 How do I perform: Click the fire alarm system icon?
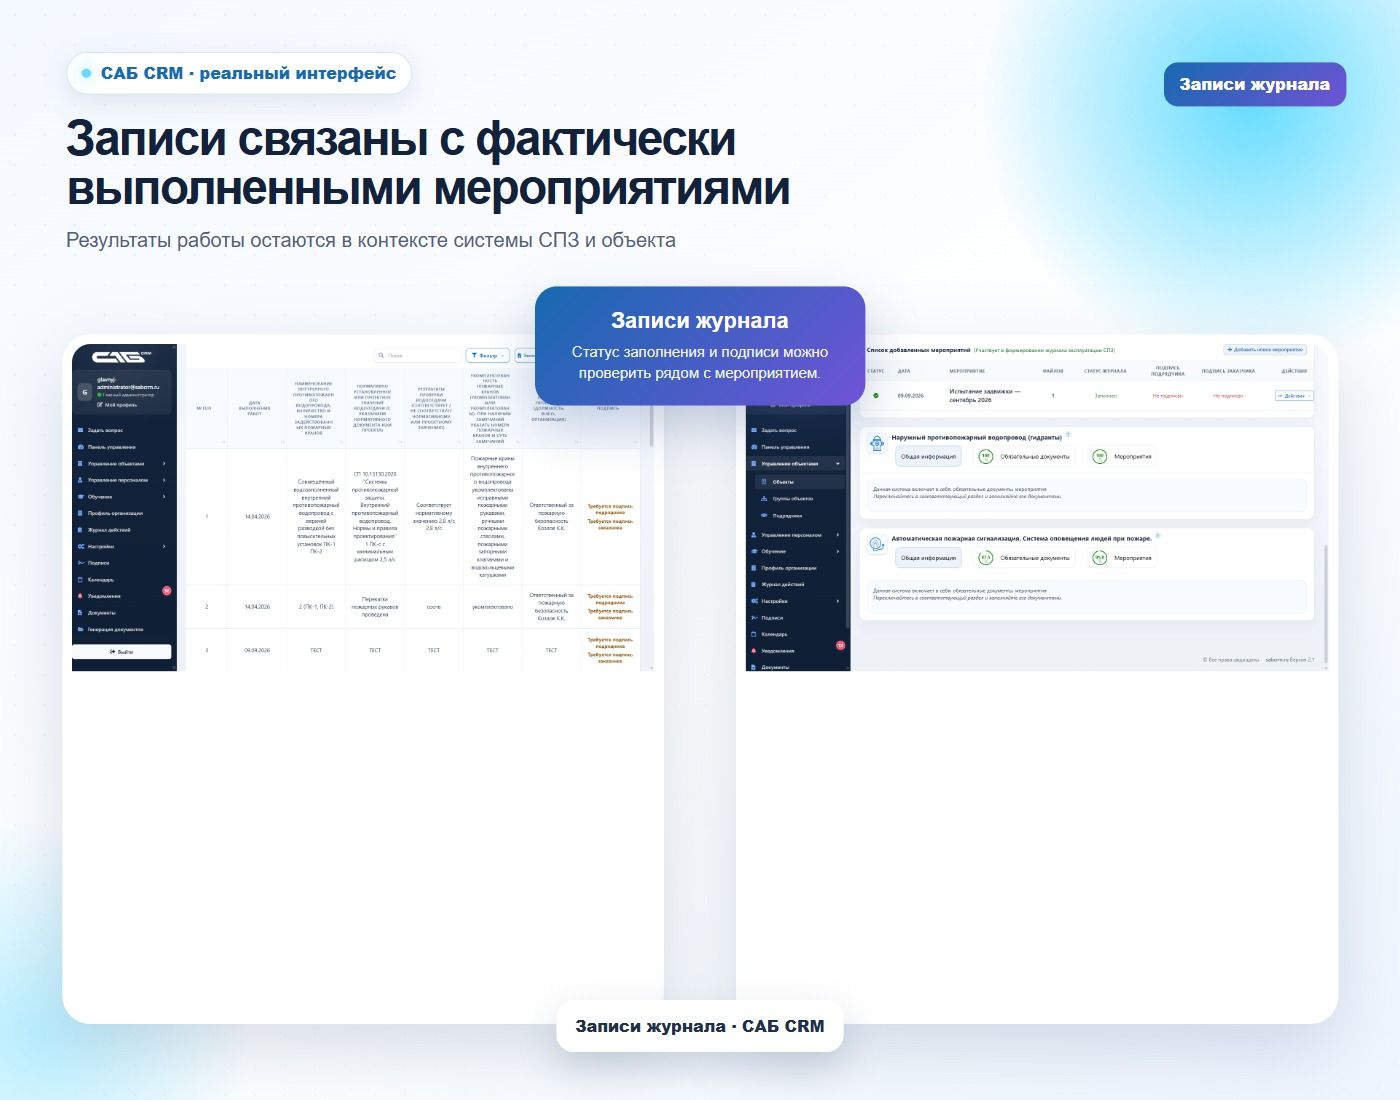pyautogui.click(x=877, y=544)
